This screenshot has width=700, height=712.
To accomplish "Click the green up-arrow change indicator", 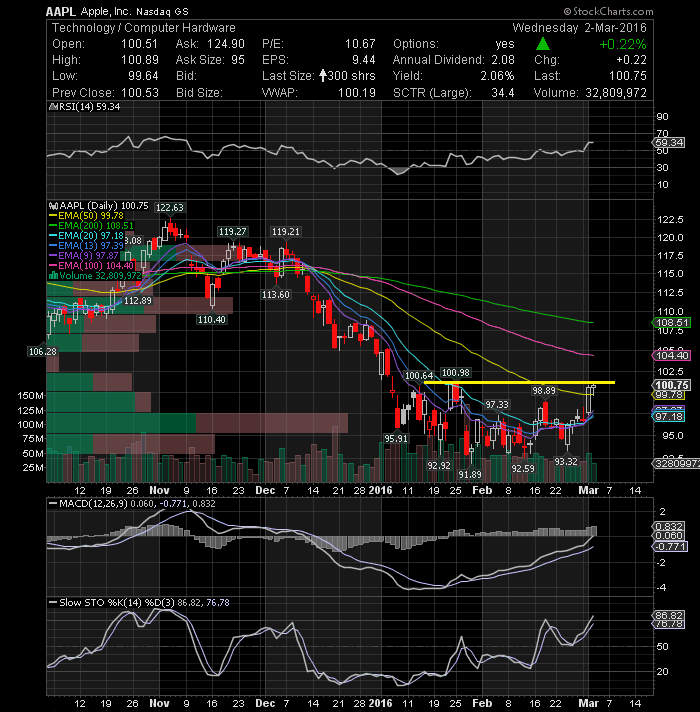I will pyautogui.click(x=543, y=44).
